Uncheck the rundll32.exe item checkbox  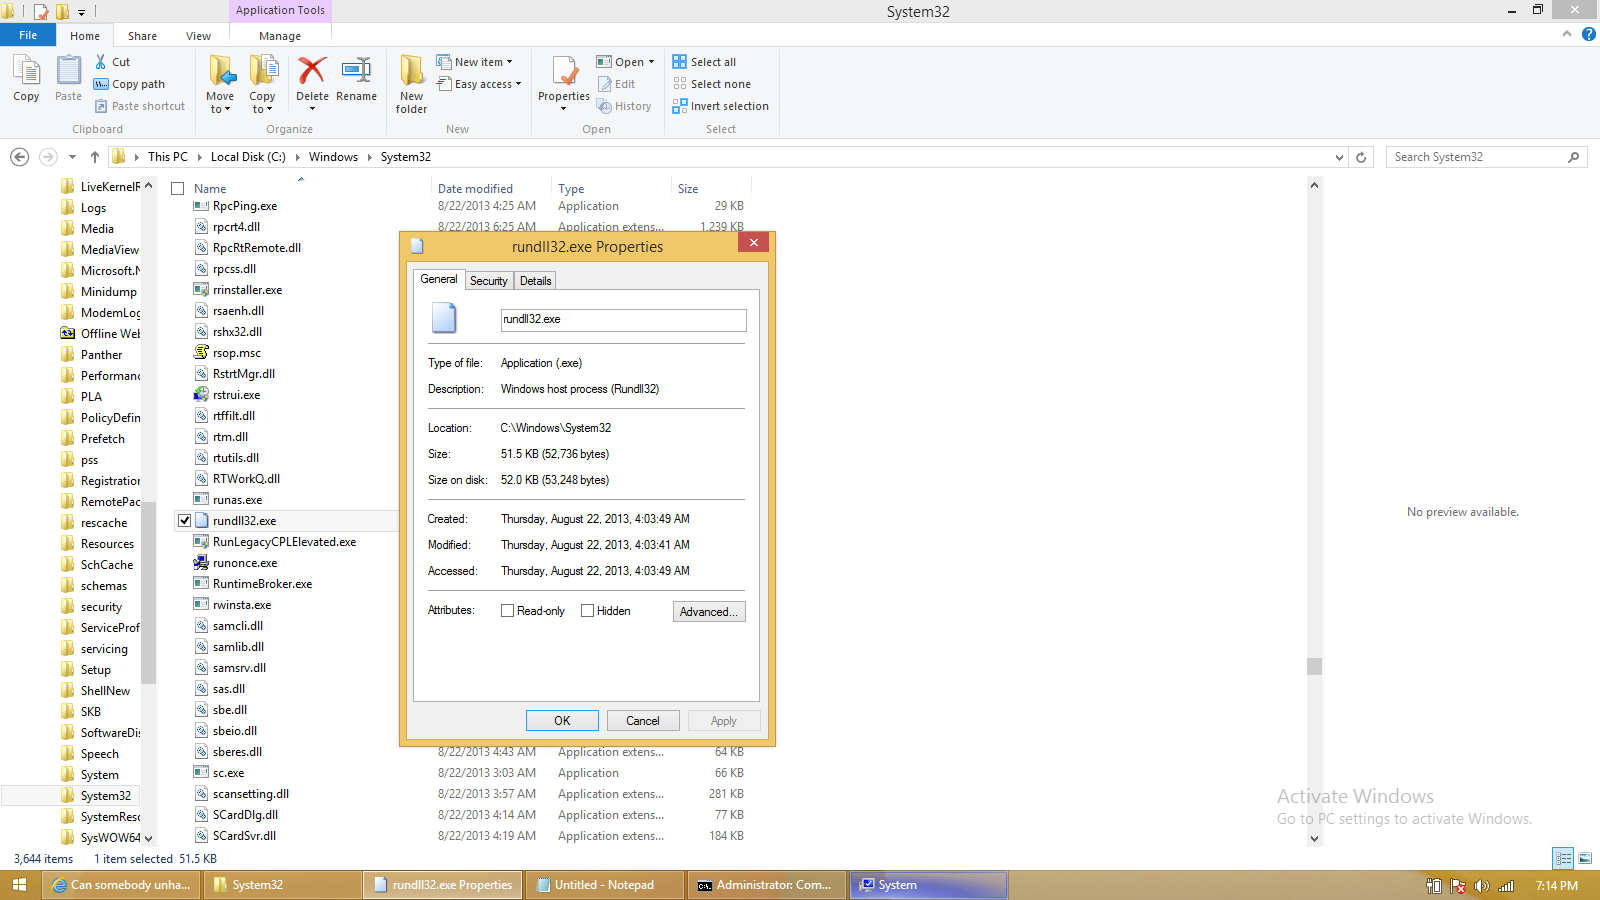[184, 520]
